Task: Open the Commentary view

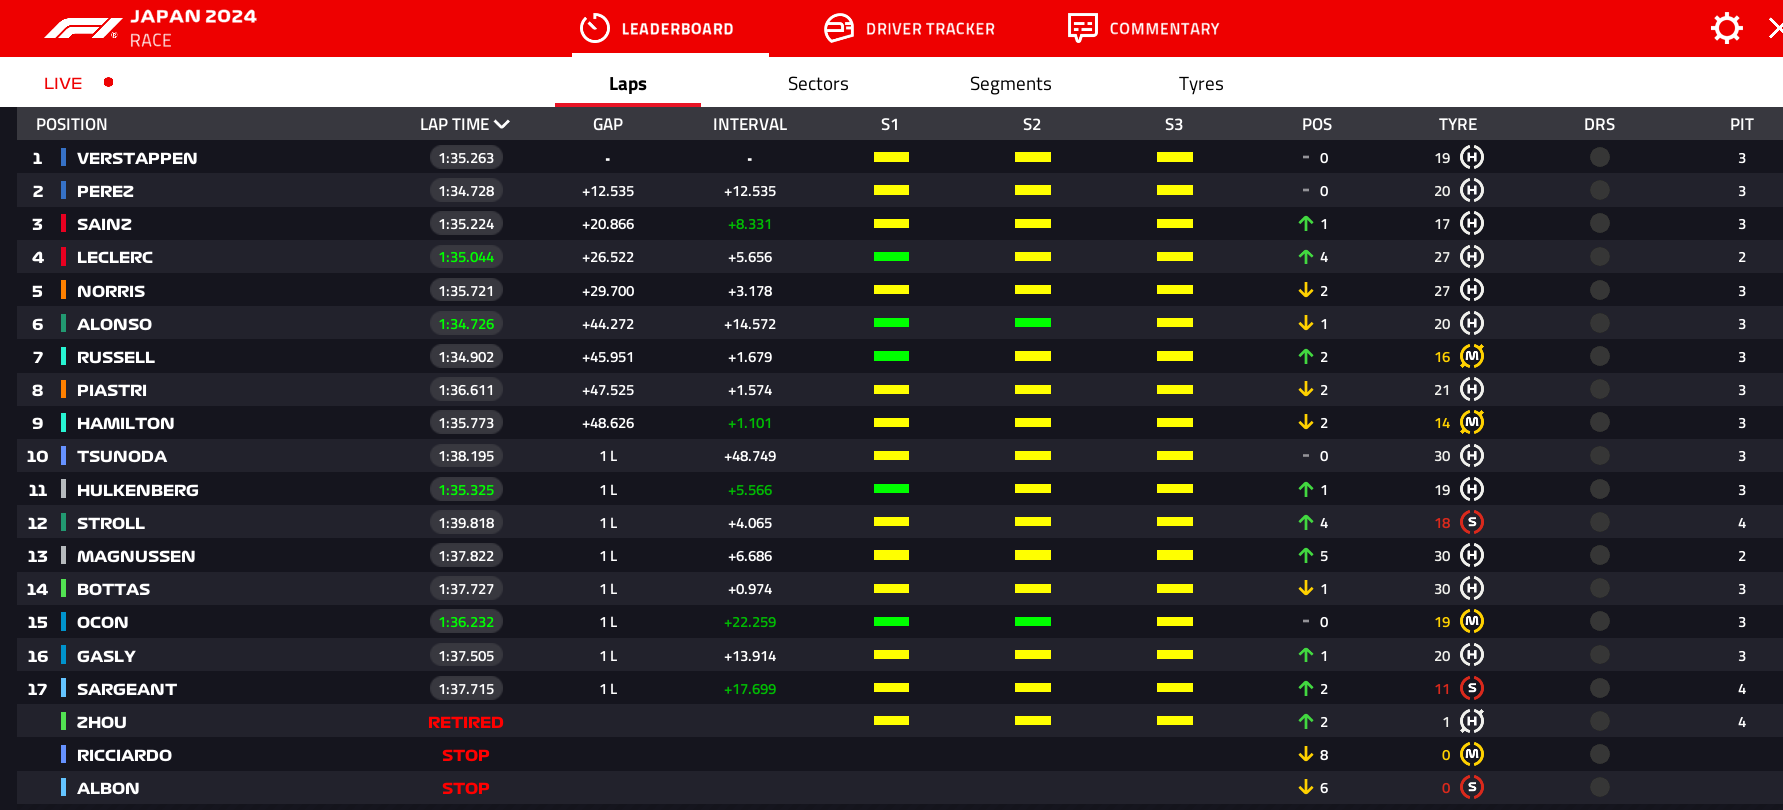Action: (x=1143, y=28)
